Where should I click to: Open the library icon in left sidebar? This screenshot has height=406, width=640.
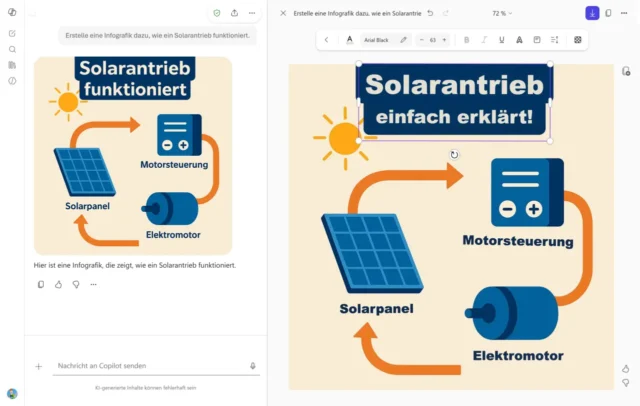pyautogui.click(x=12, y=65)
